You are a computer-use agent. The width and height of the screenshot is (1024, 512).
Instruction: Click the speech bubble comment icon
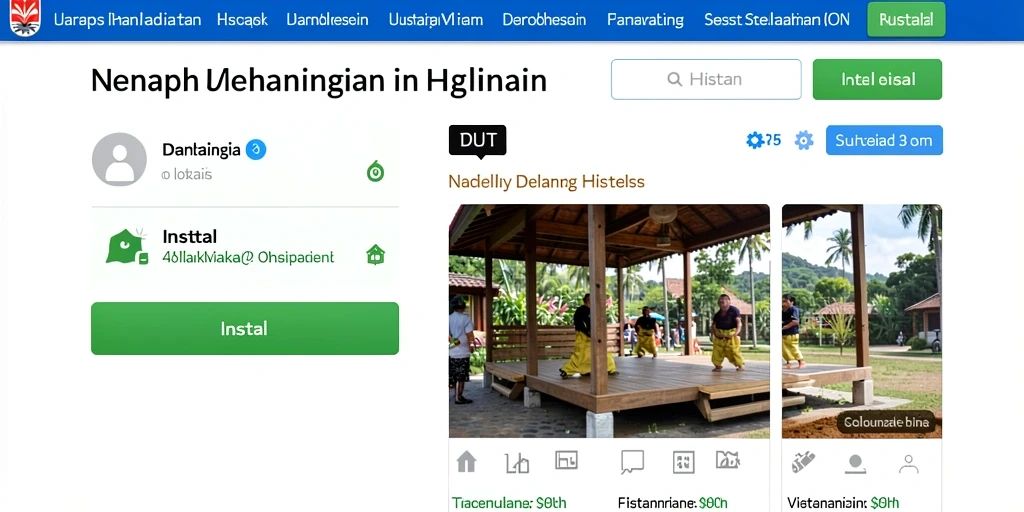(x=632, y=462)
